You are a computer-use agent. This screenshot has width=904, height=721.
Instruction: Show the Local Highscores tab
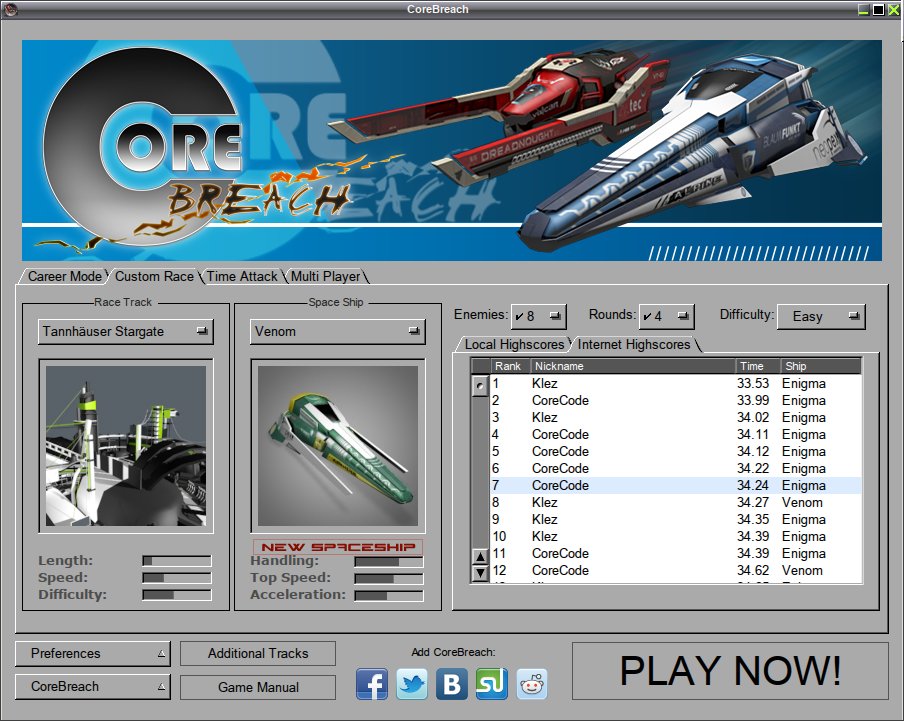(514, 345)
